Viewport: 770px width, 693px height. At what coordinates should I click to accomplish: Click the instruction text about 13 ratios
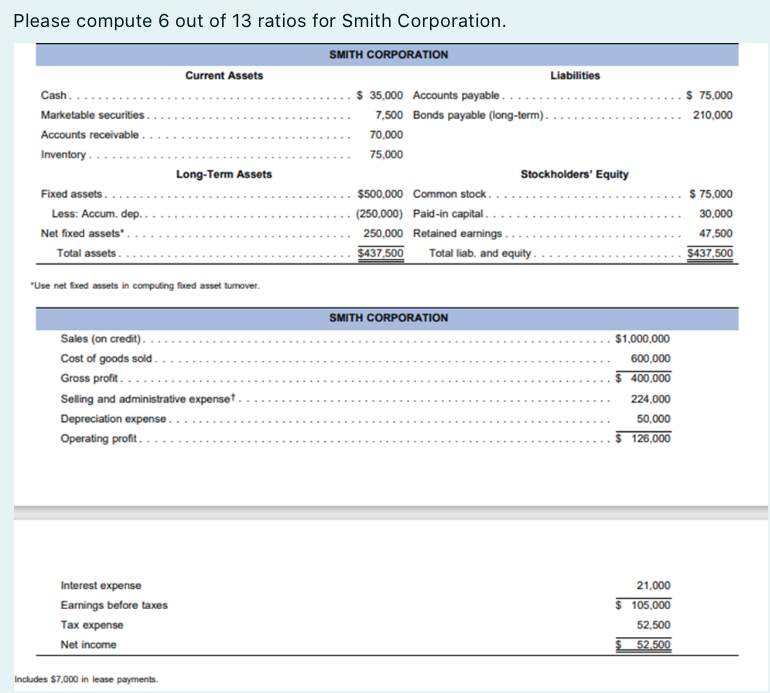pyautogui.click(x=259, y=21)
